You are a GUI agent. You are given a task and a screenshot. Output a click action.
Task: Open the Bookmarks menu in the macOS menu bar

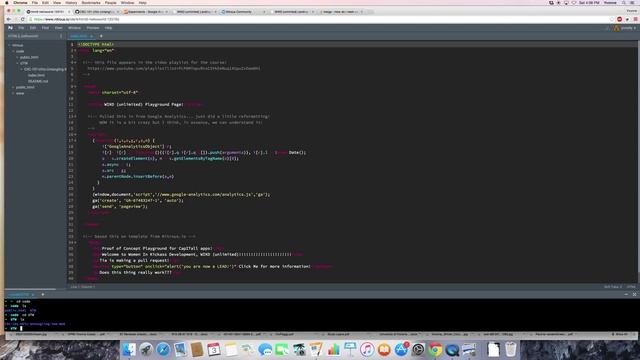click(91, 2)
